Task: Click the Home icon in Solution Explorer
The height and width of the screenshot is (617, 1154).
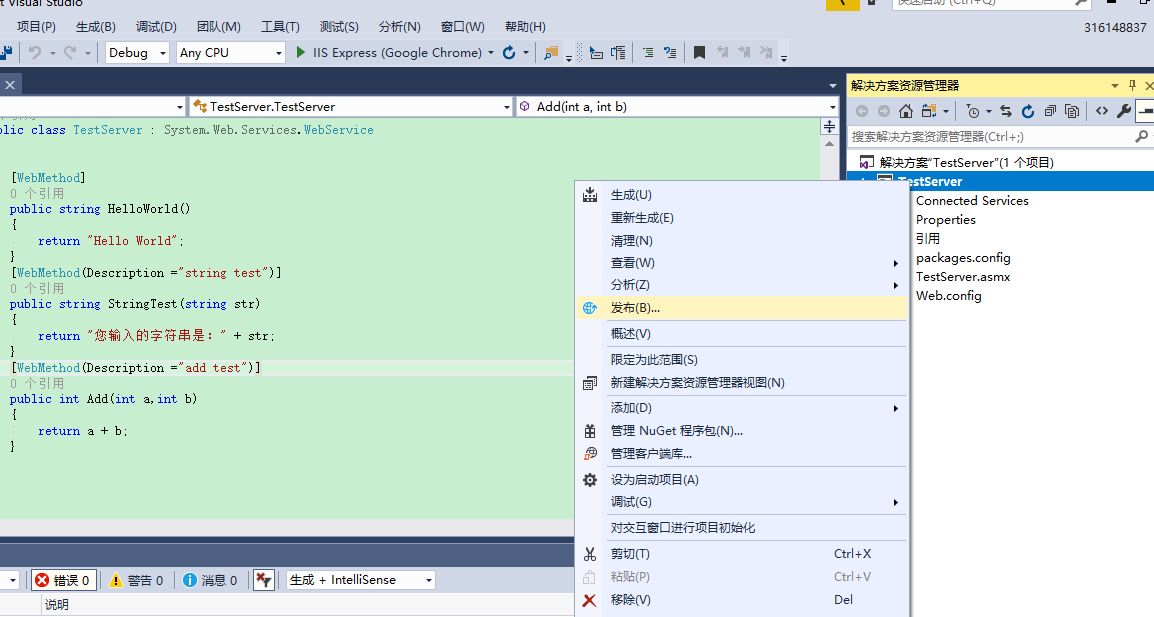Action: [906, 111]
